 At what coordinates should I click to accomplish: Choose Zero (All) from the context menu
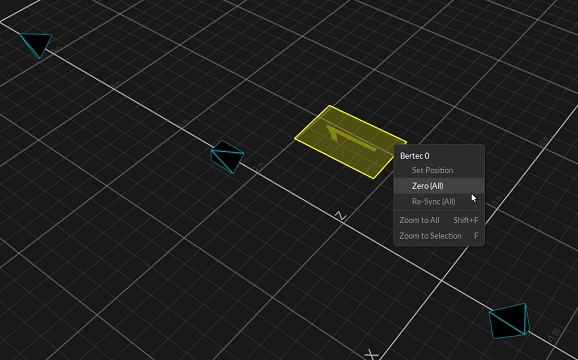coord(439,186)
